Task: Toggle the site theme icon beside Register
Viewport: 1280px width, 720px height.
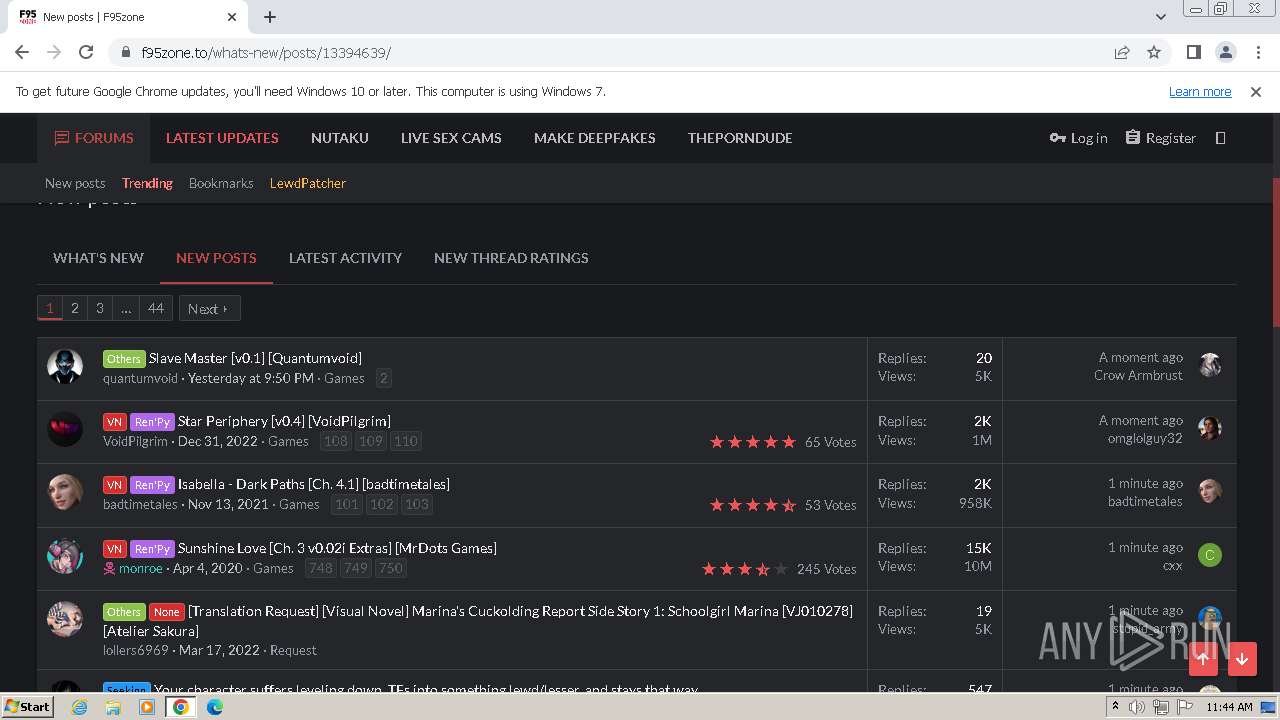Action: pos(1220,138)
